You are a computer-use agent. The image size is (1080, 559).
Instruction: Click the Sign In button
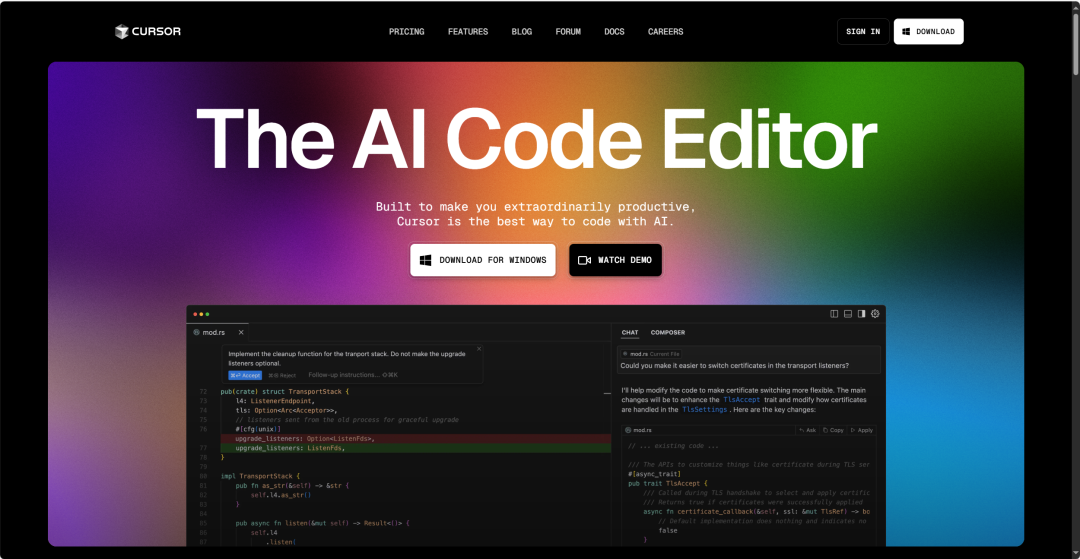click(x=863, y=32)
